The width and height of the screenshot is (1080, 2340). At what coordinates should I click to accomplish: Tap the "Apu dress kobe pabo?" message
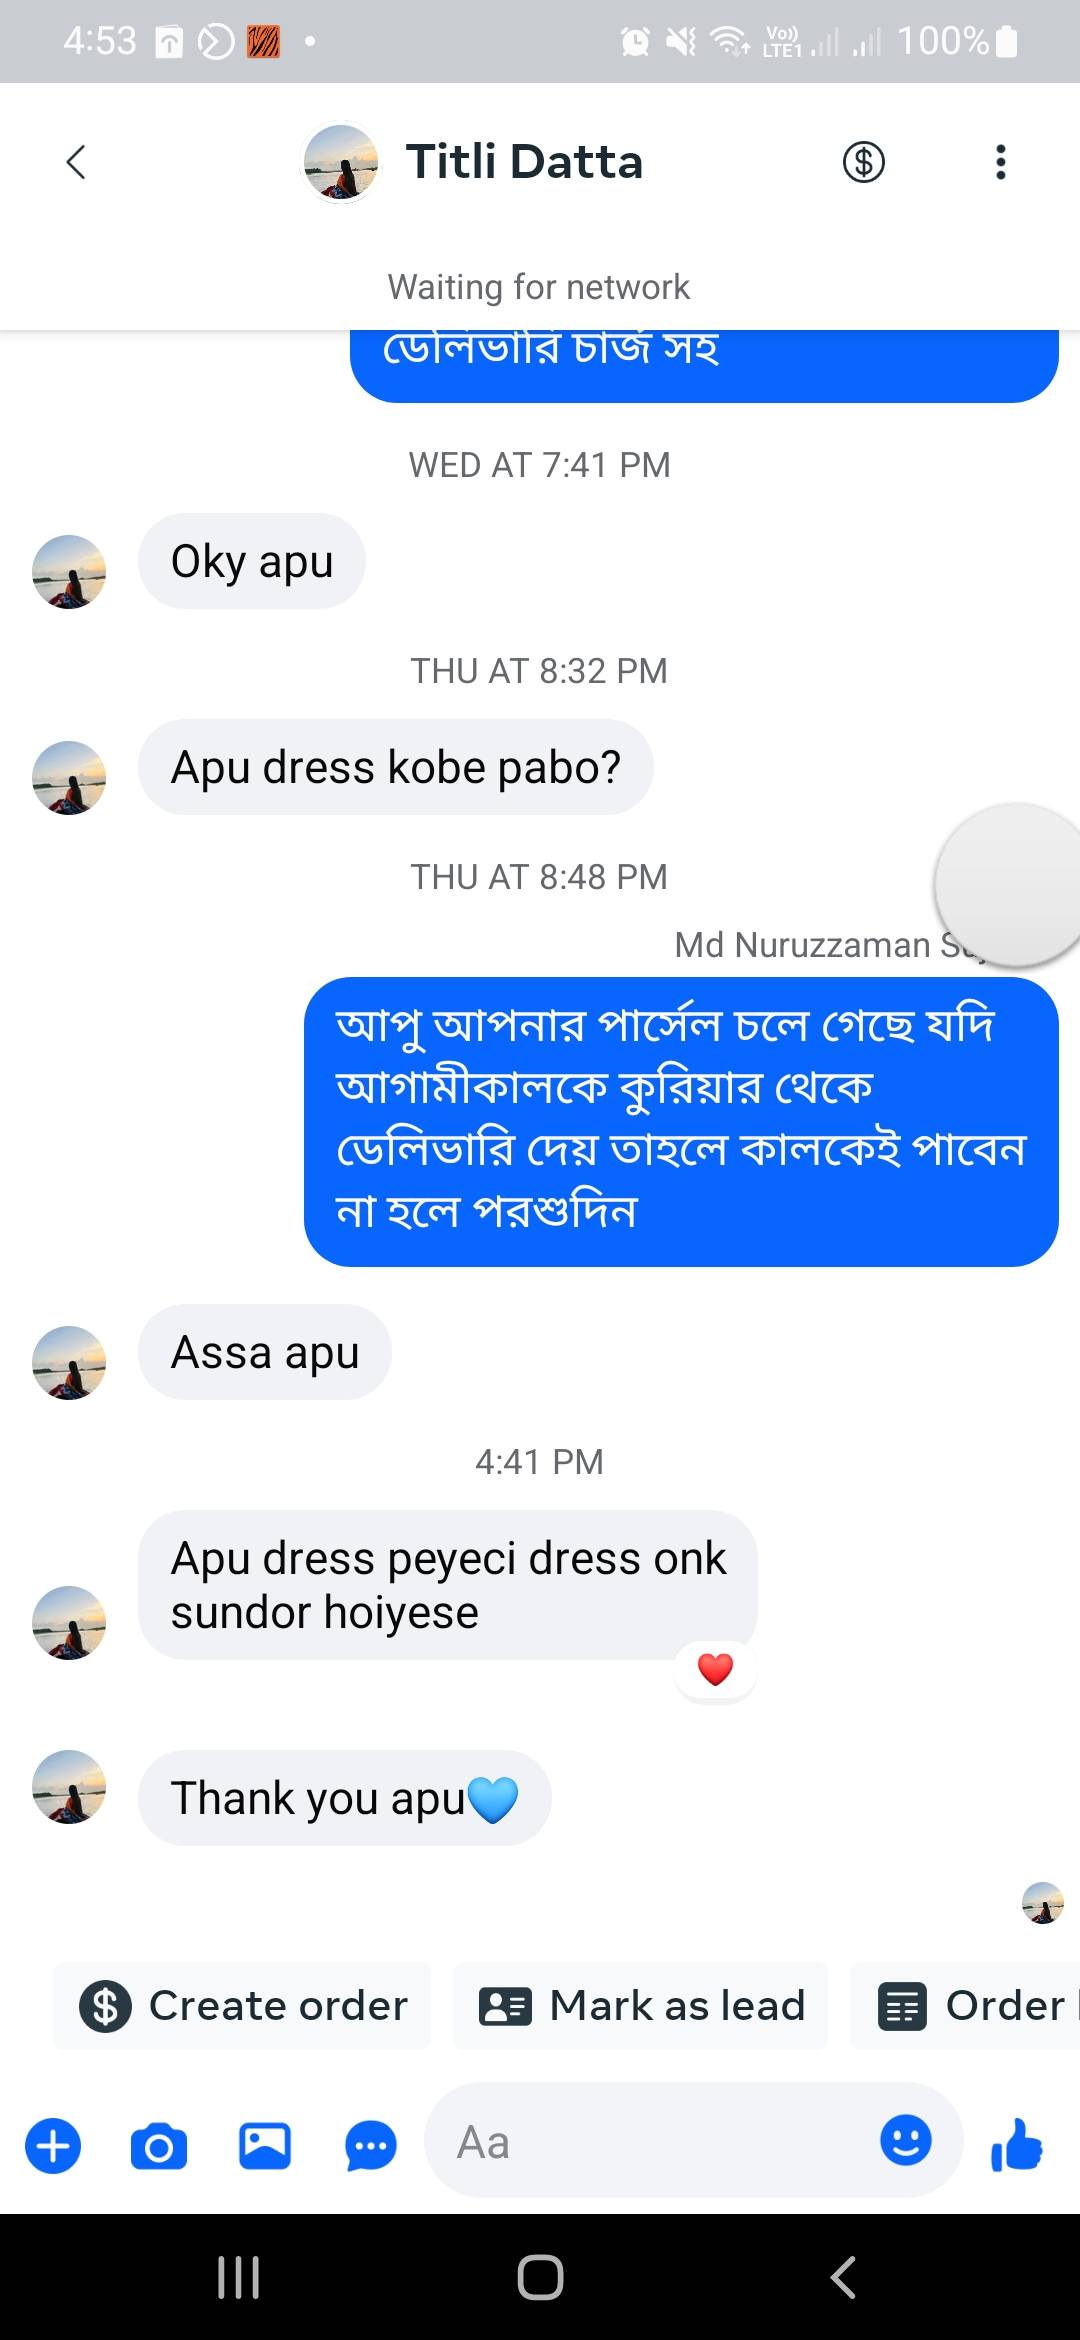pyautogui.click(x=396, y=768)
